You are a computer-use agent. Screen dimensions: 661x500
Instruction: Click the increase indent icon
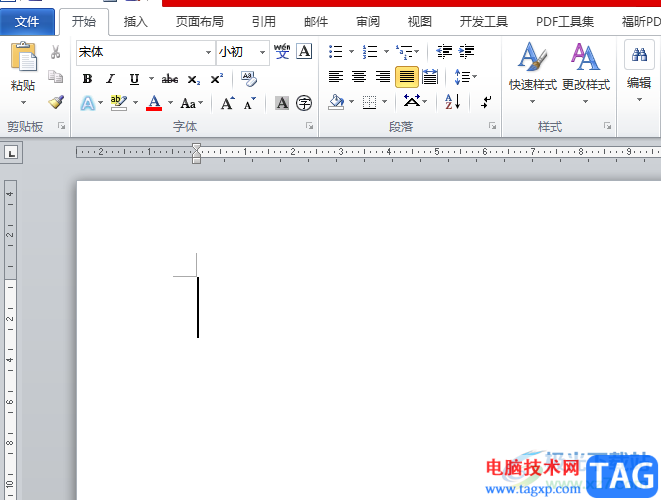(467, 51)
